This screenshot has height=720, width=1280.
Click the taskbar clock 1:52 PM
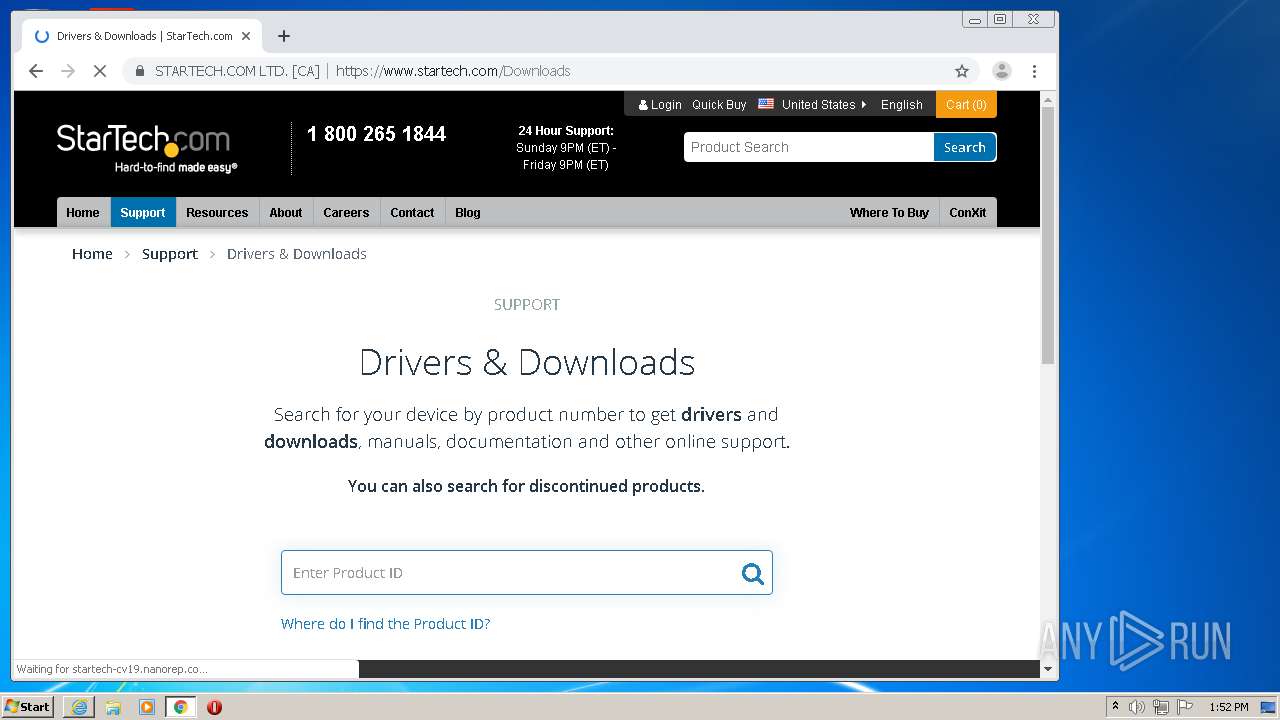[1229, 707]
